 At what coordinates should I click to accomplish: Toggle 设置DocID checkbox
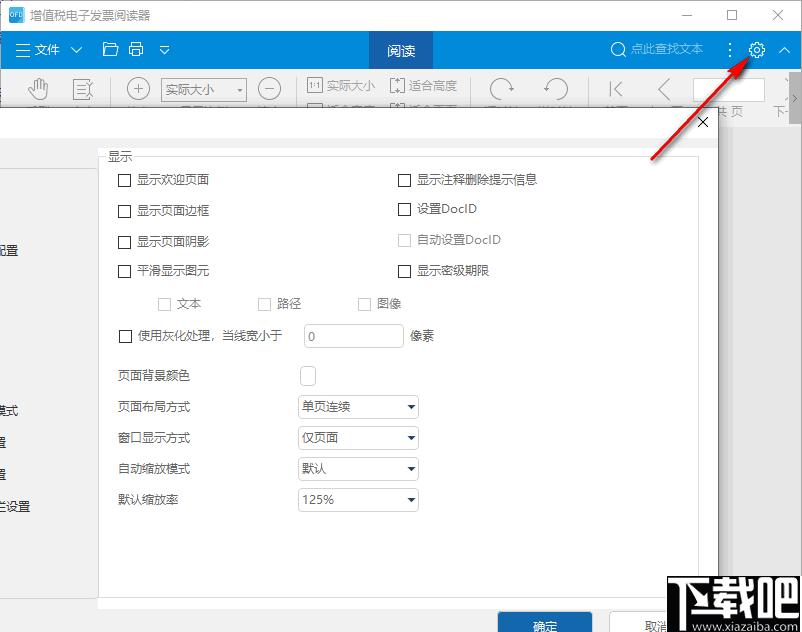click(x=404, y=209)
